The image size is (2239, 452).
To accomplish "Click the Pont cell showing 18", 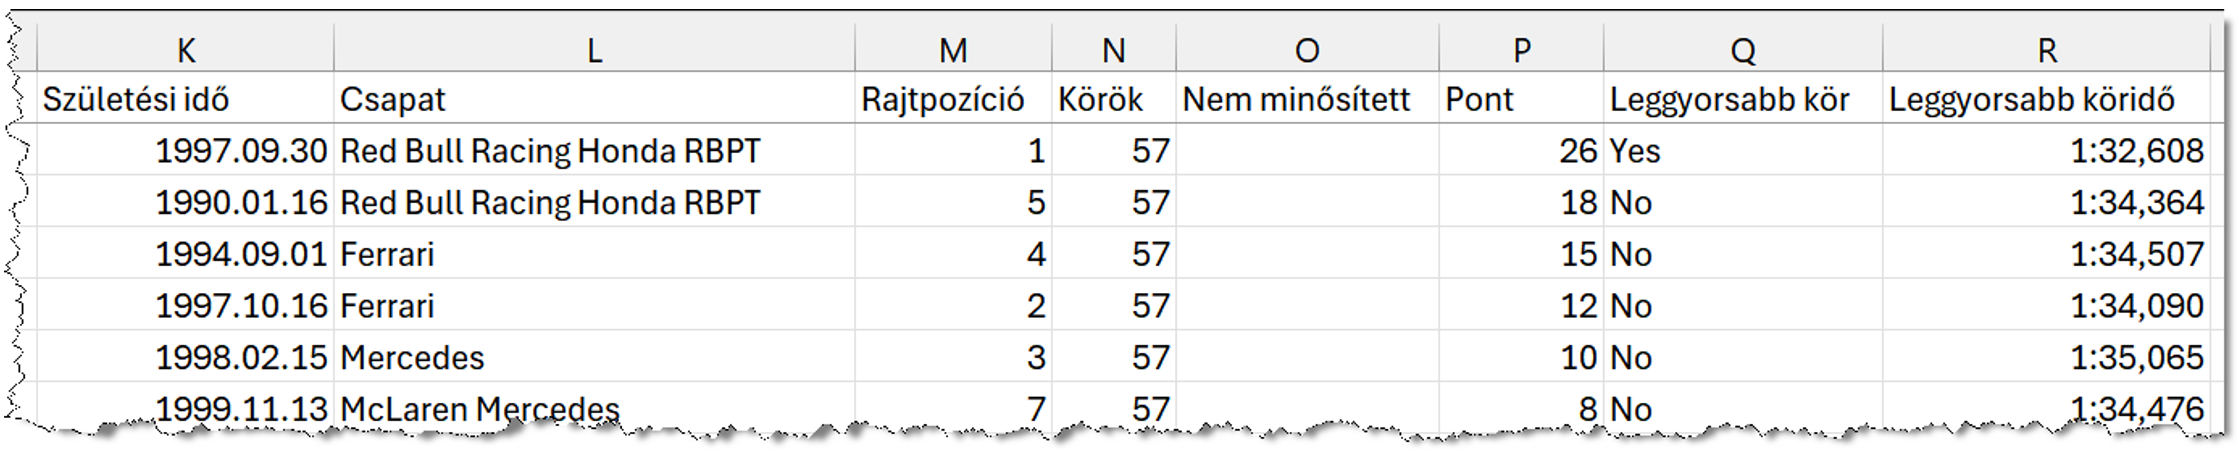I will coord(1521,203).
